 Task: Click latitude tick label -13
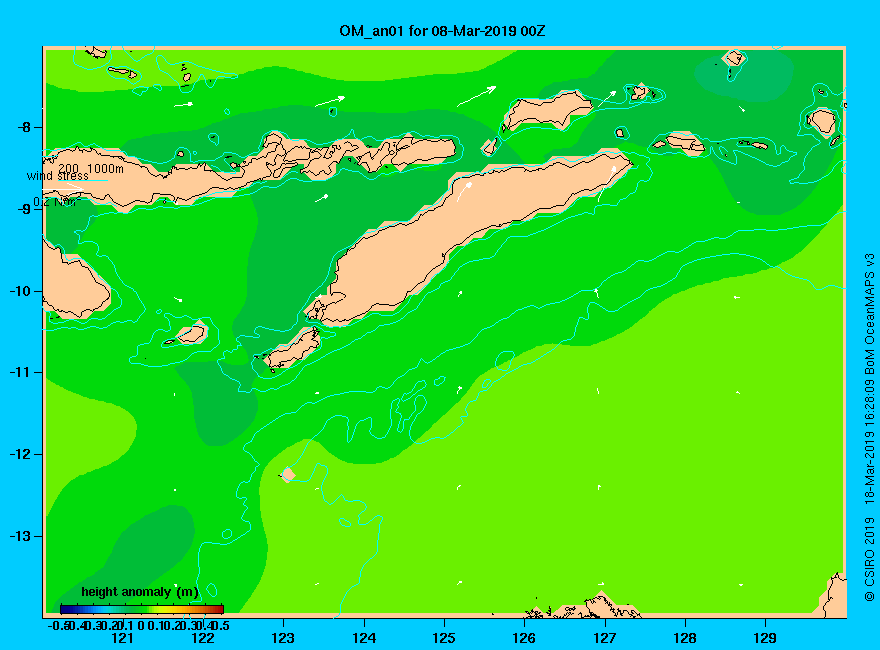coord(20,536)
